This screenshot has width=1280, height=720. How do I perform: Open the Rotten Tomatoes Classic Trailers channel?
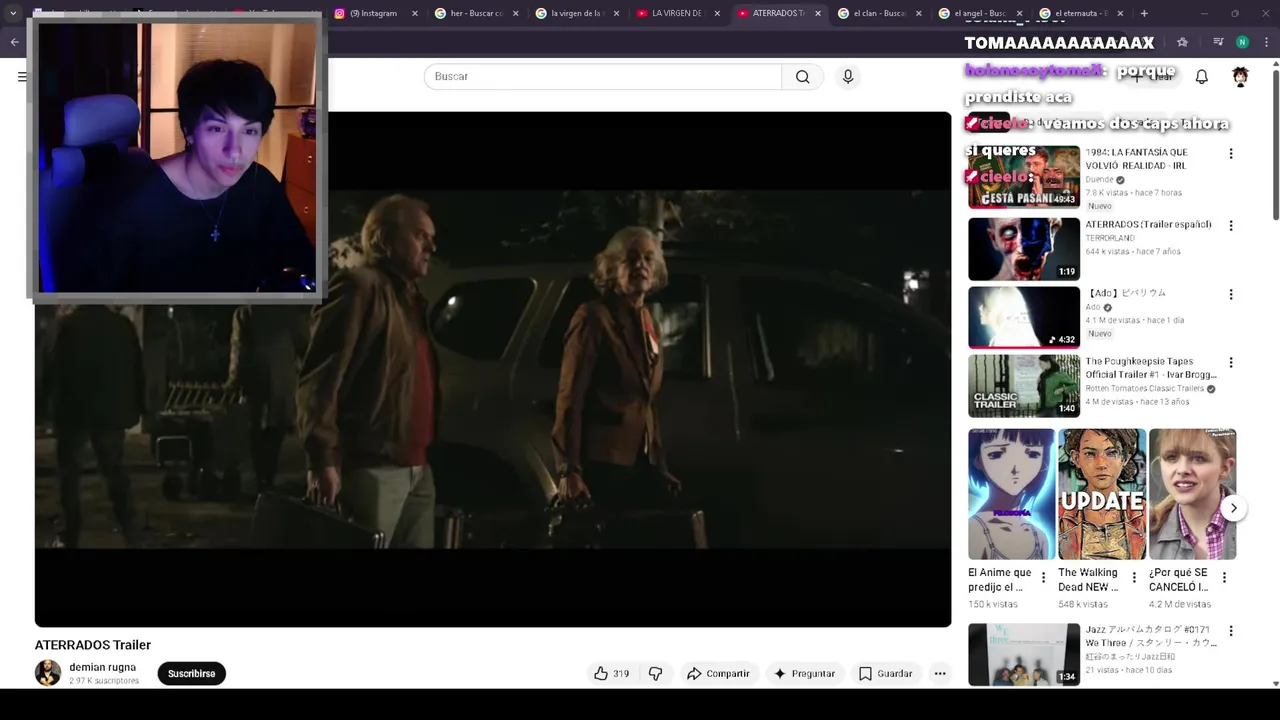pos(1144,389)
